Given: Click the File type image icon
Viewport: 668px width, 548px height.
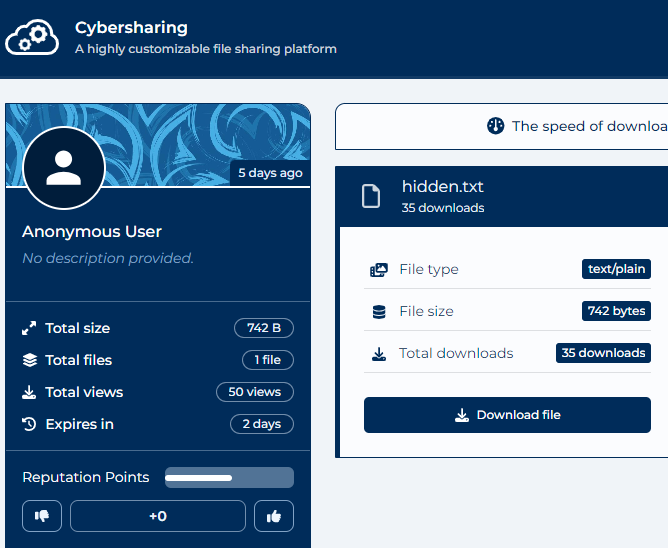Looking at the screenshot, I should coord(379,270).
